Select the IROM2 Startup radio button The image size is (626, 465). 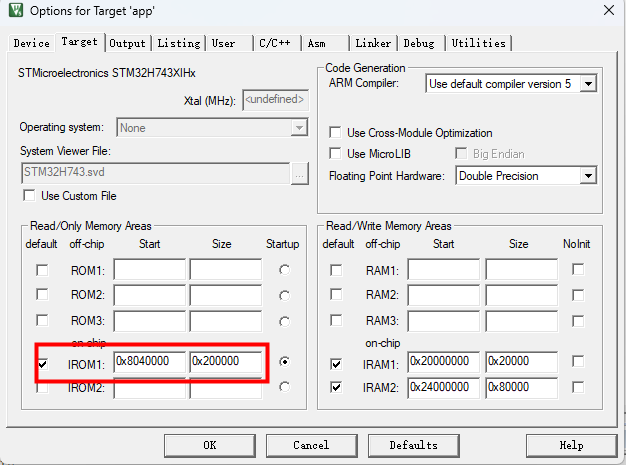point(284,387)
